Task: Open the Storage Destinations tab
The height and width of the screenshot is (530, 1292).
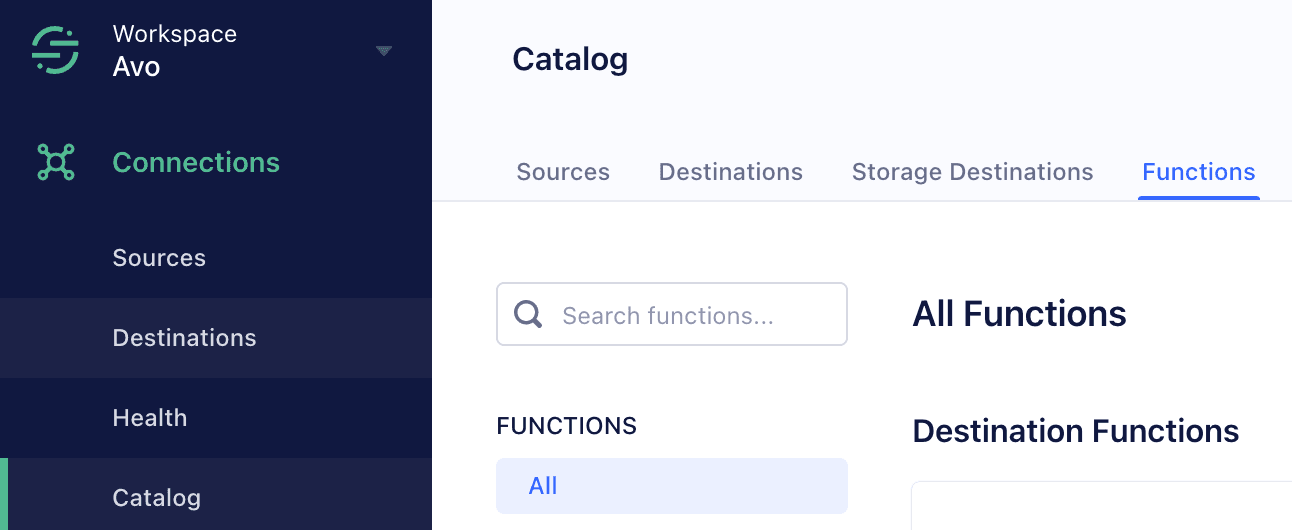Action: (x=972, y=172)
